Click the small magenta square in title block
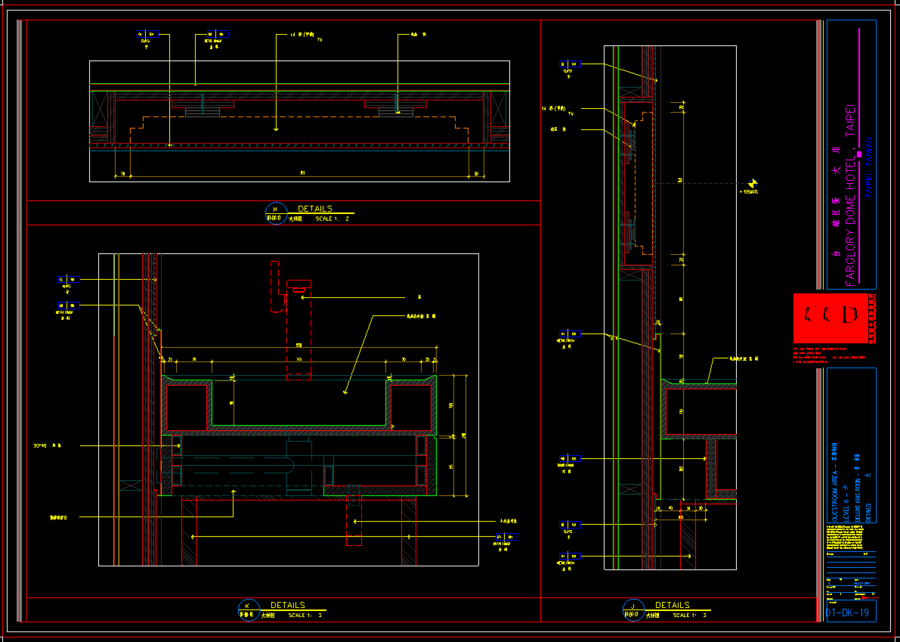Screen dimensions: 900x642 tap(859, 154)
